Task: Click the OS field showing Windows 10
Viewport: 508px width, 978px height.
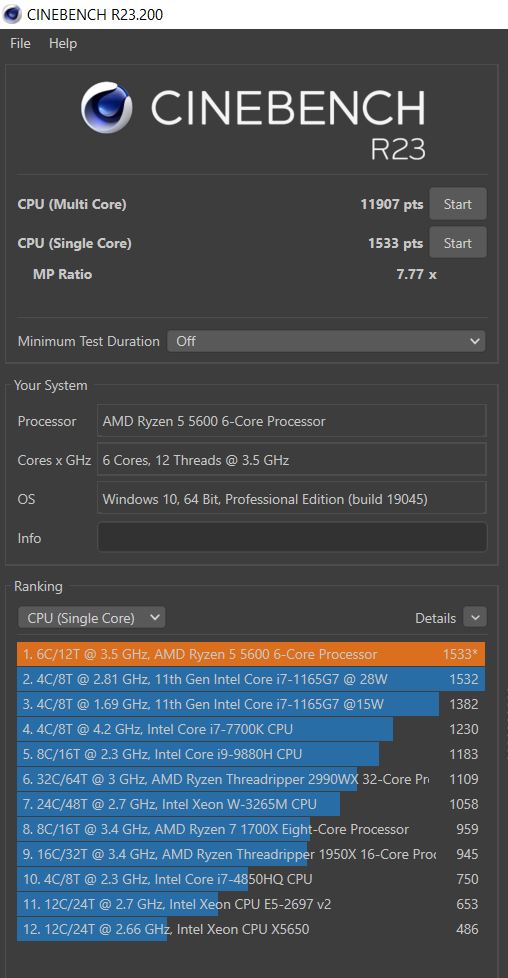Action: tap(291, 499)
